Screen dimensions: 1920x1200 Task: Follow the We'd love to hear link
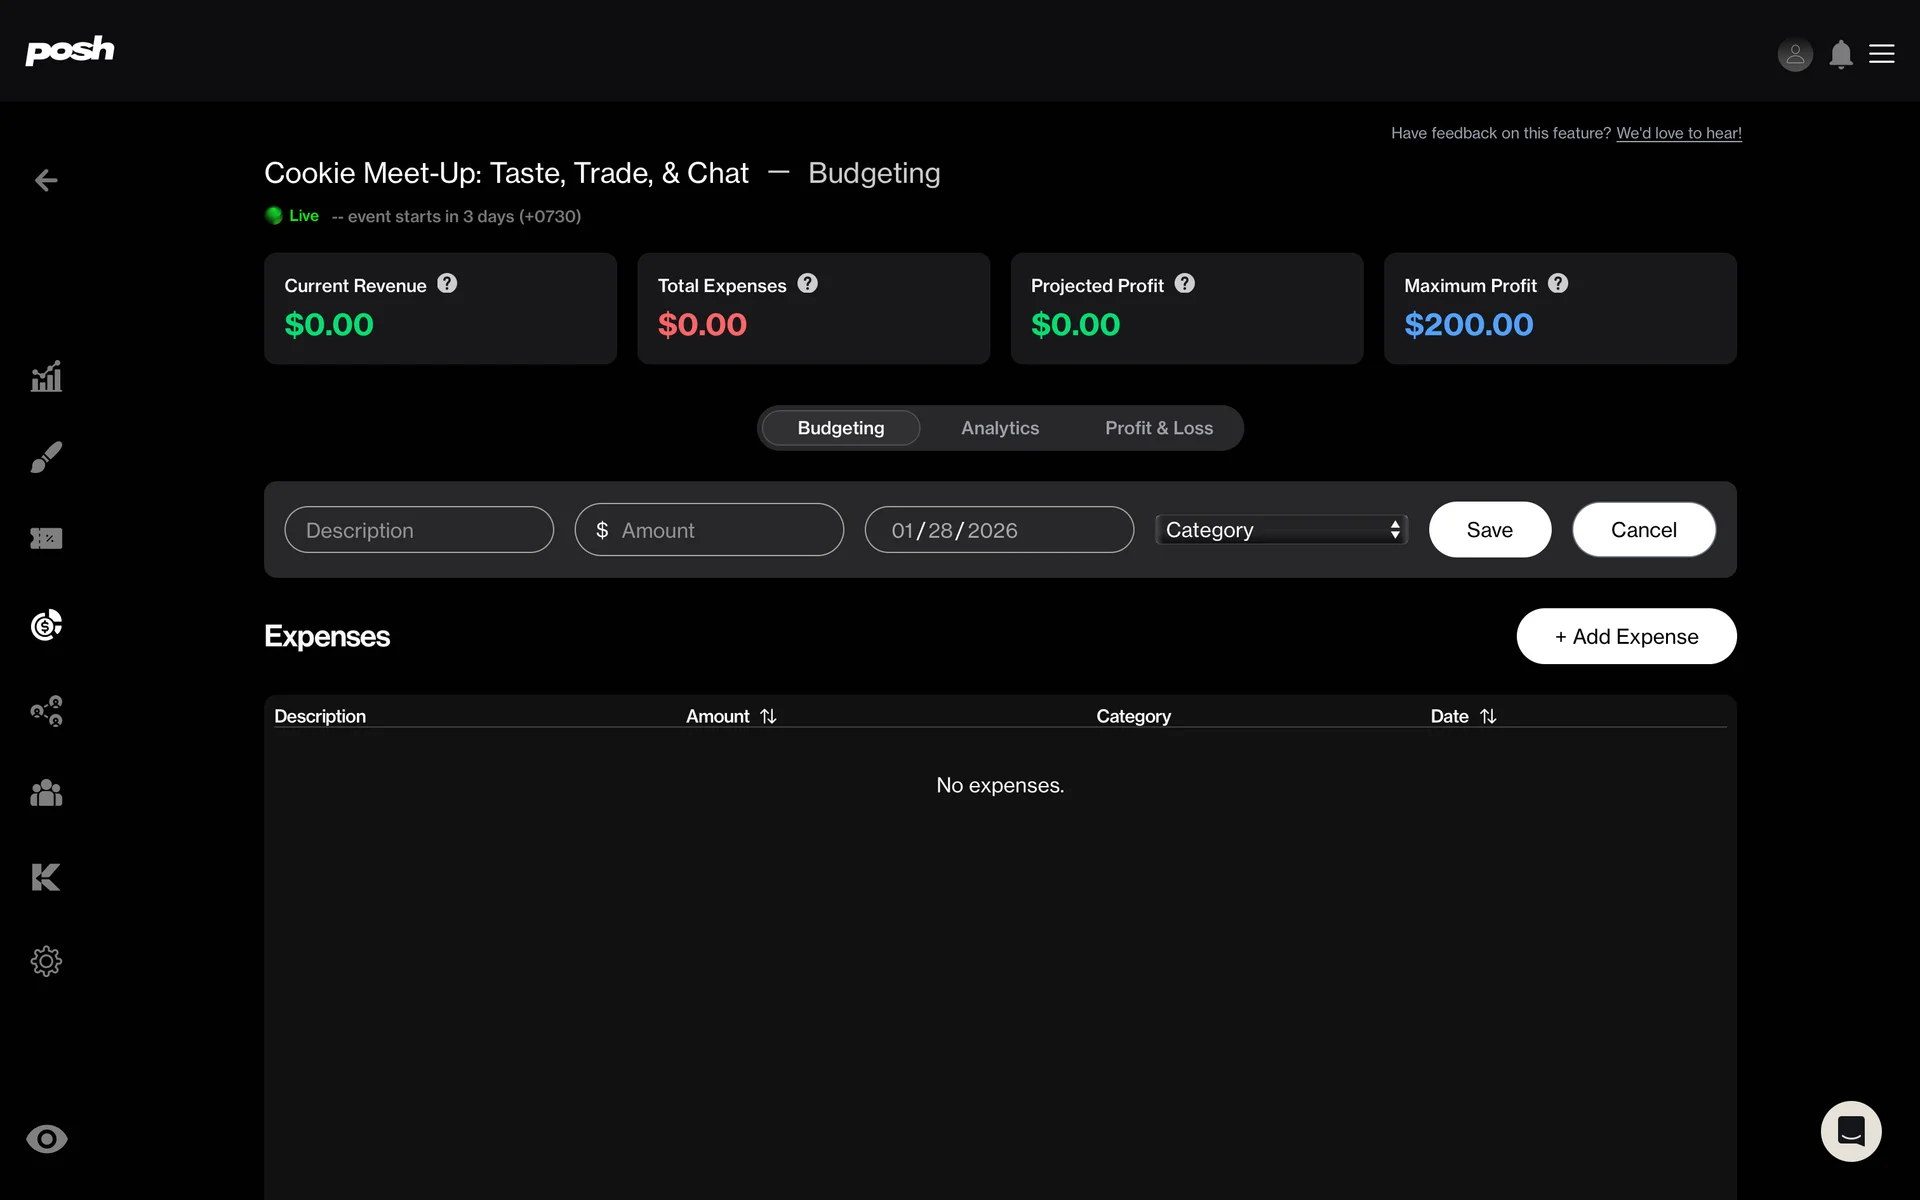tap(1678, 133)
